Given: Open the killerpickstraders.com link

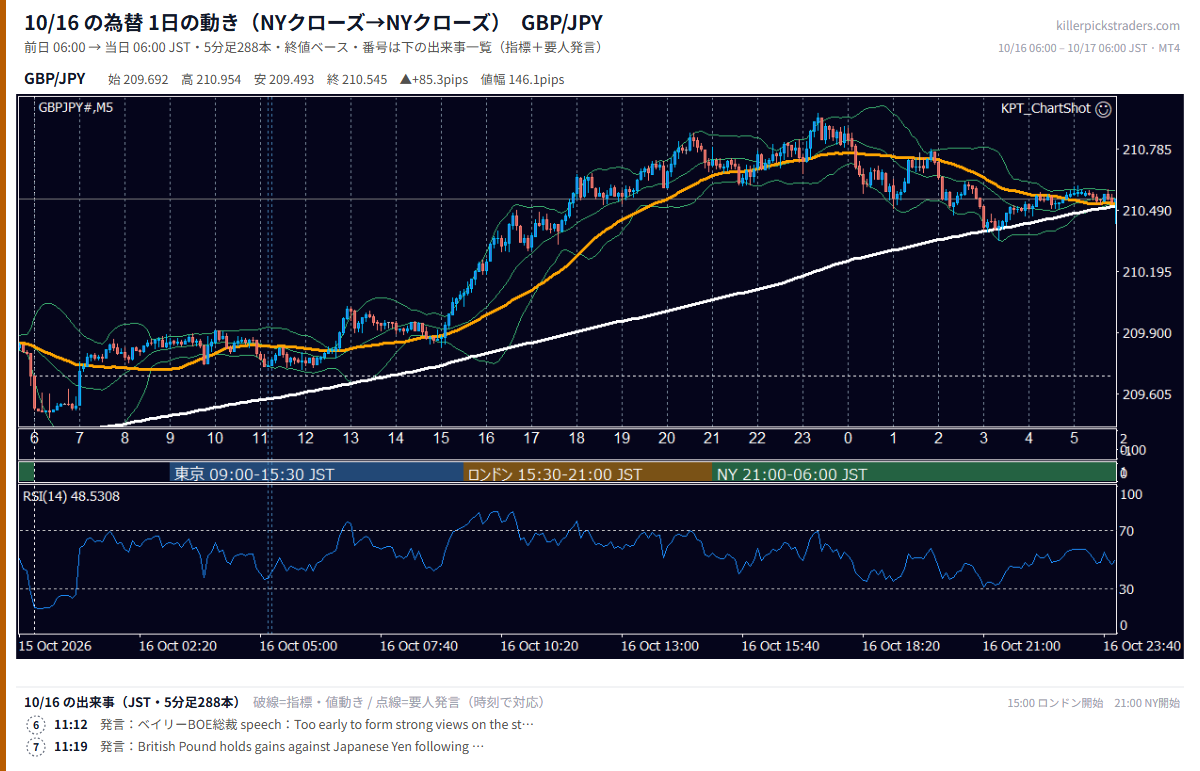Looking at the screenshot, I should pyautogui.click(x=1117, y=25).
